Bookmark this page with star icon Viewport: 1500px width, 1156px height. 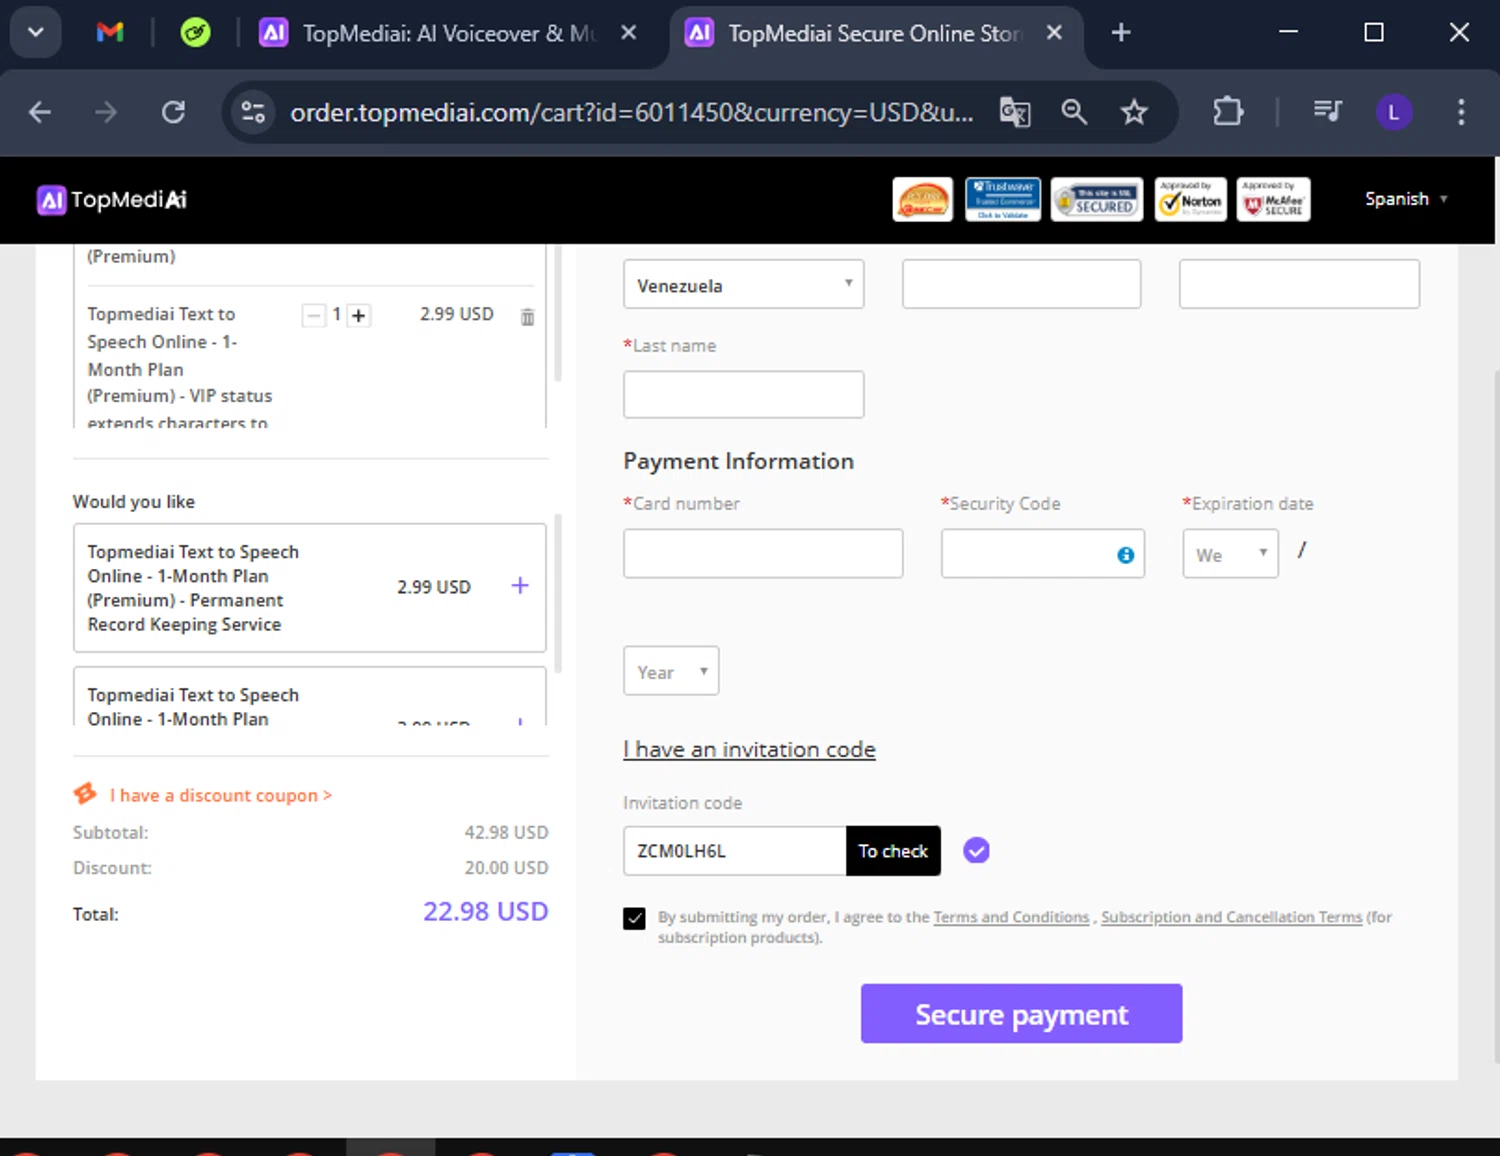coord(1134,112)
